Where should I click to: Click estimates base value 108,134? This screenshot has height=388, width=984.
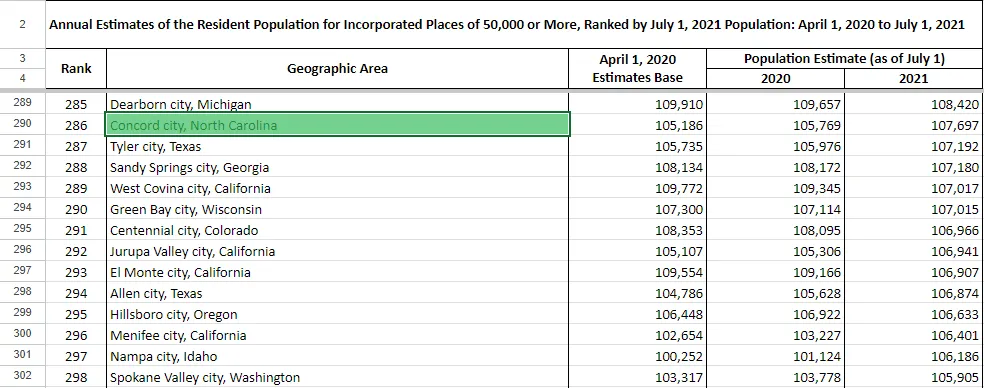tap(638, 168)
